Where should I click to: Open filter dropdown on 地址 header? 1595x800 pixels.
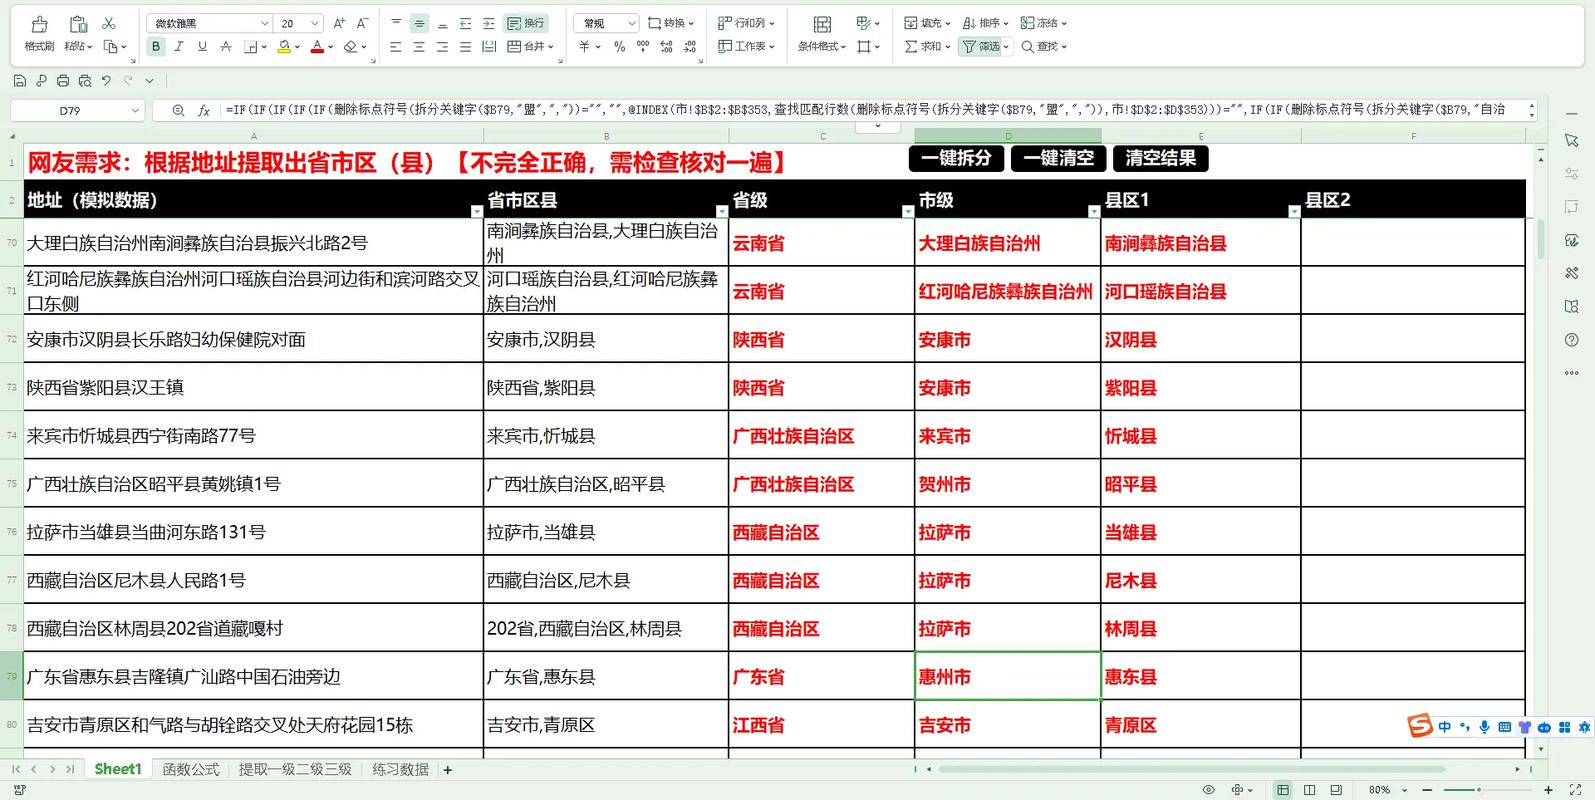(476, 211)
